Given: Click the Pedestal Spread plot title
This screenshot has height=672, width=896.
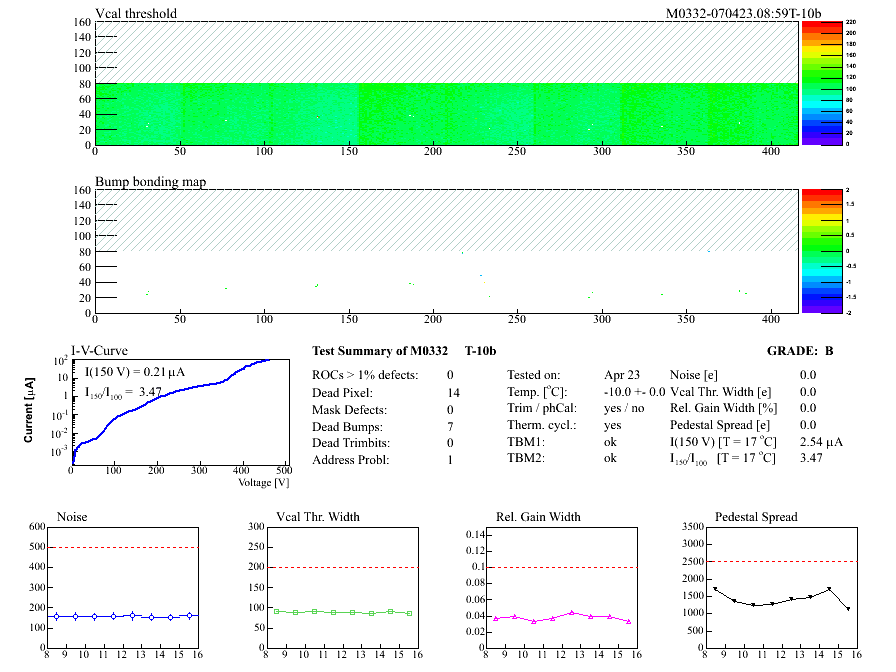Looking at the screenshot, I should (x=756, y=517).
